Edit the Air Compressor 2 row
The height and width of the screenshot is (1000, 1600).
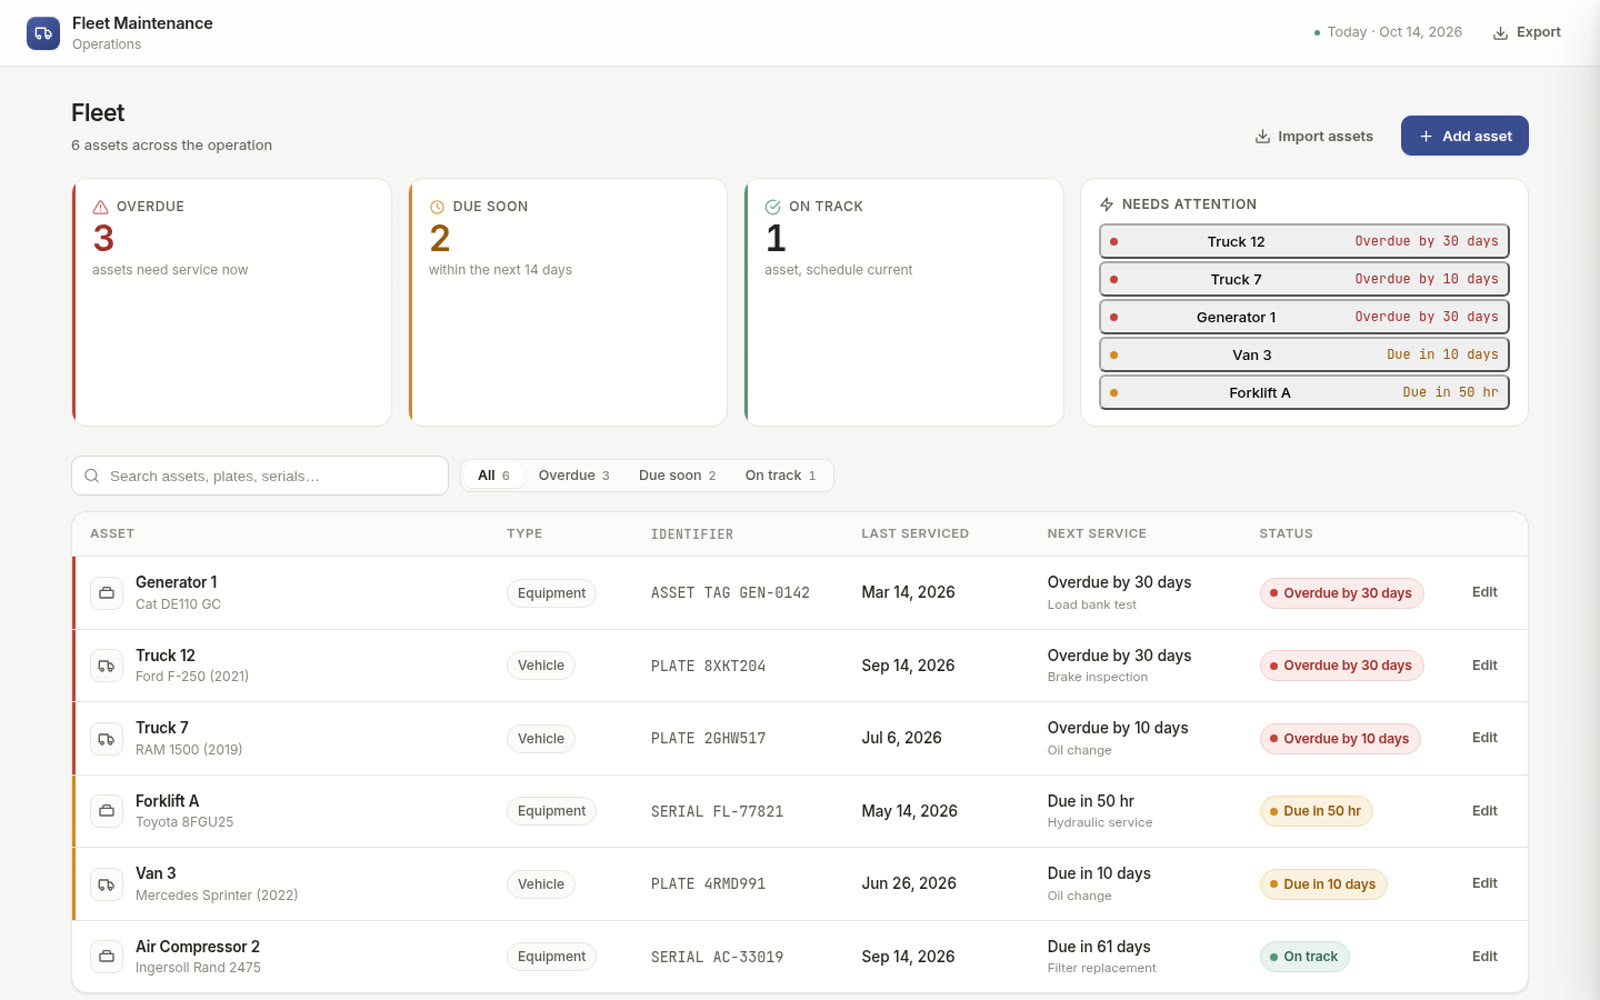tap(1484, 957)
